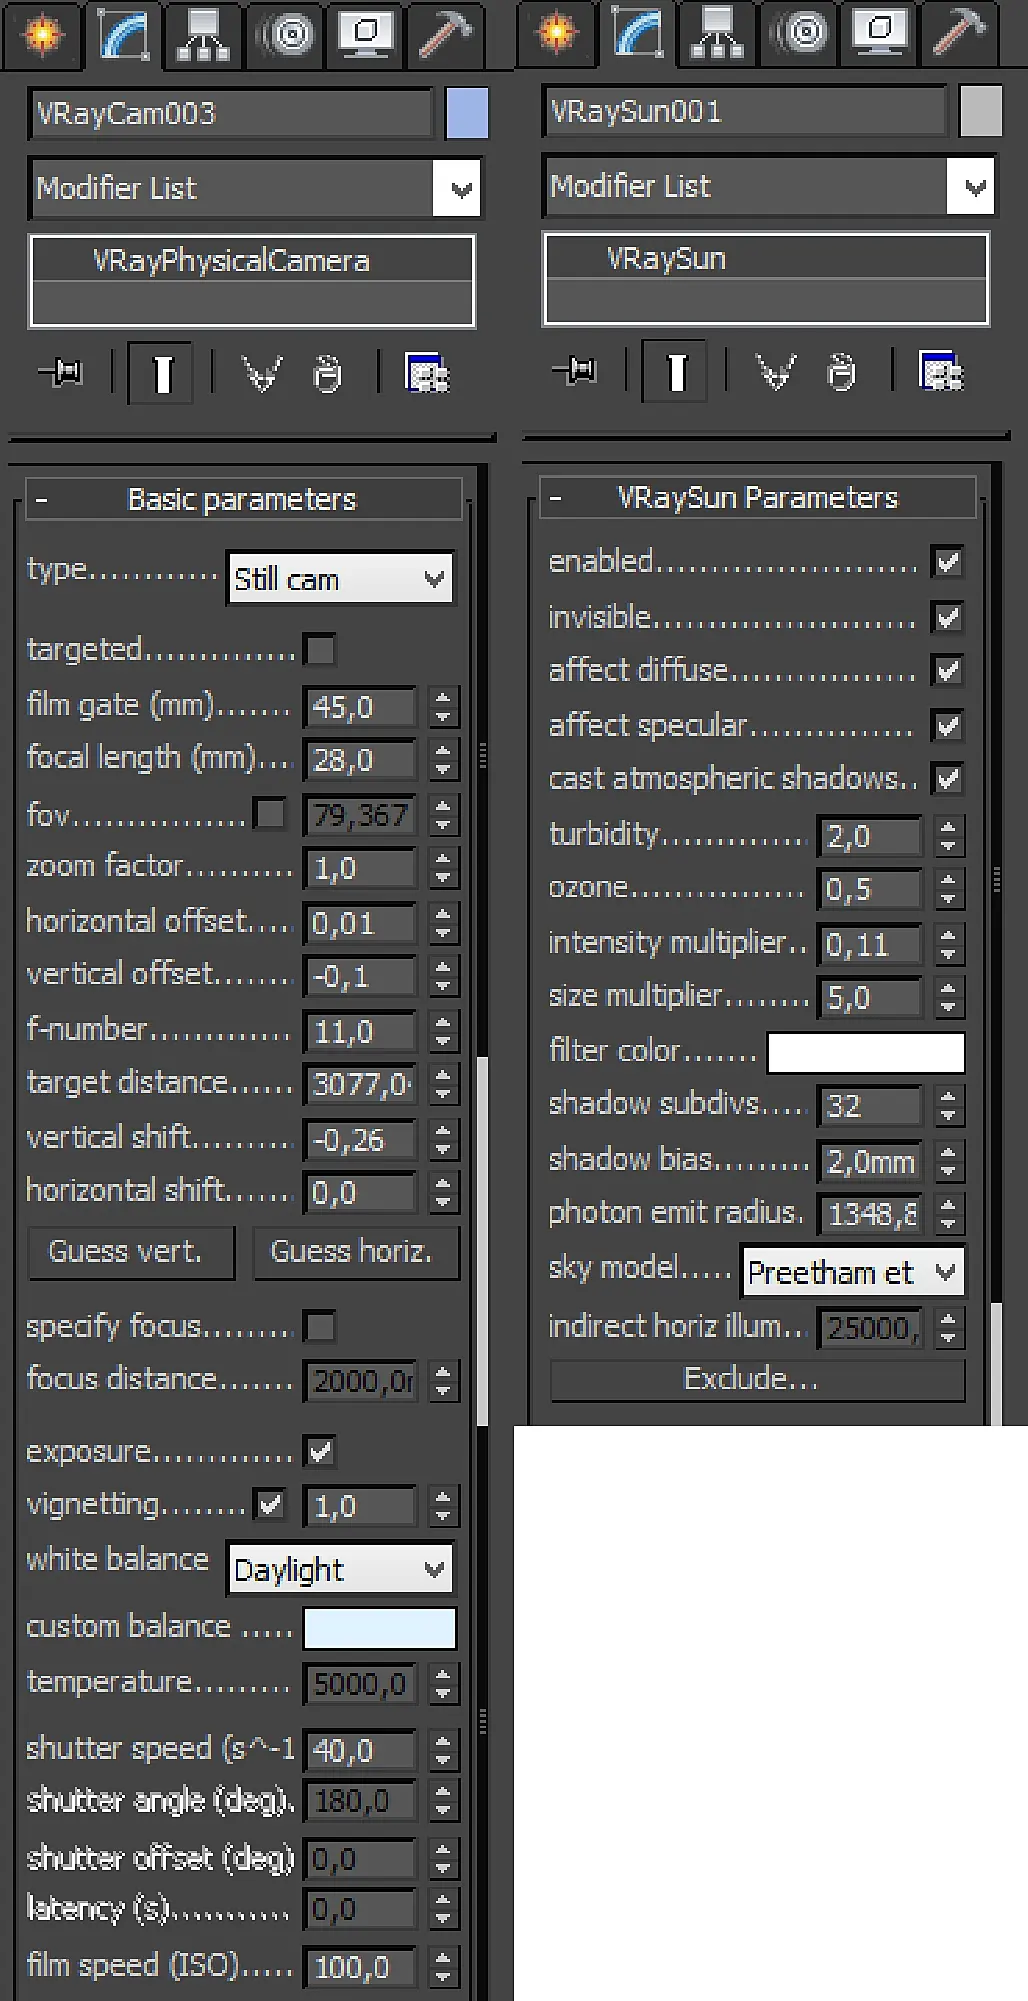Click the VRaySun001 name field

tap(746, 111)
